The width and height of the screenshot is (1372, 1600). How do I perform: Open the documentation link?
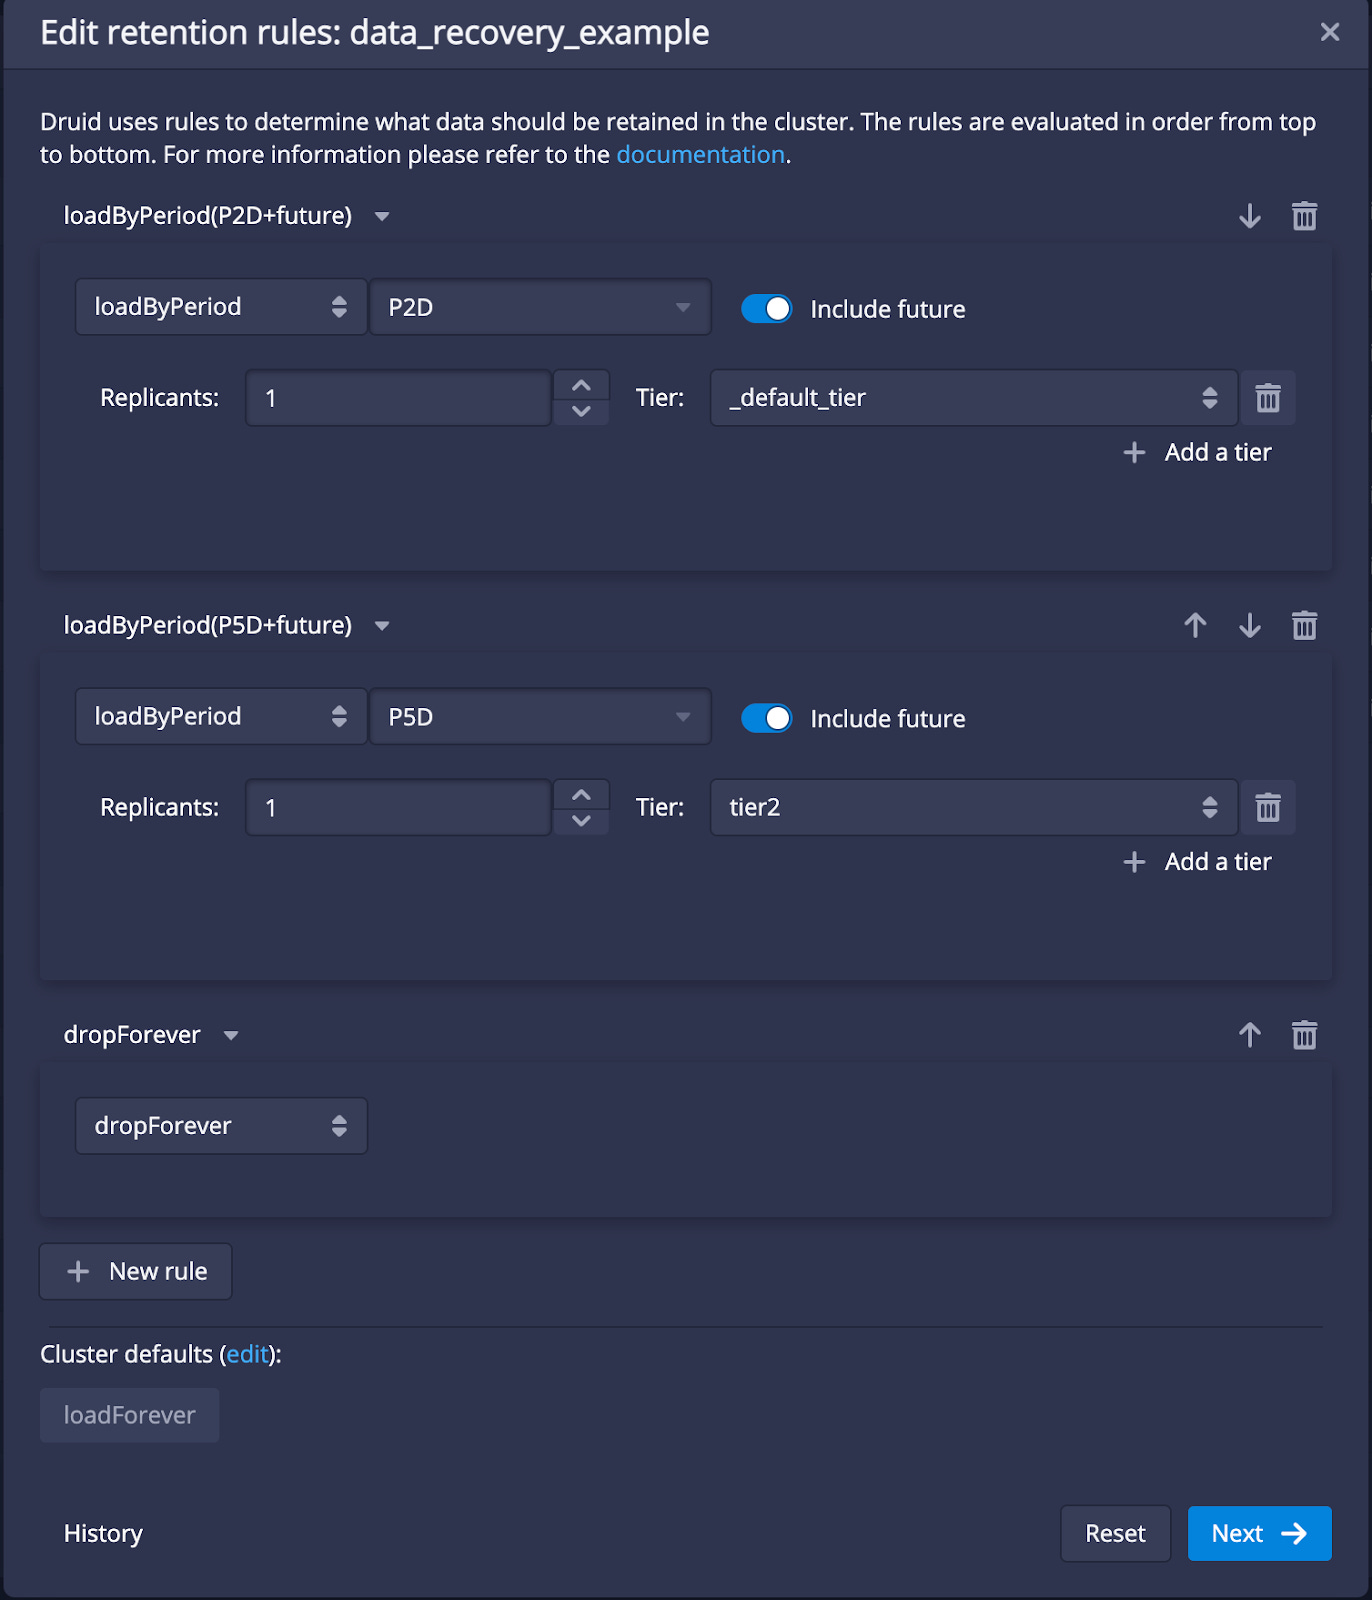coord(700,155)
